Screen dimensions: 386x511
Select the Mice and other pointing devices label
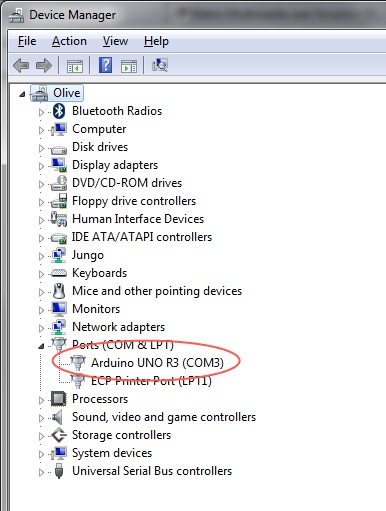157,291
